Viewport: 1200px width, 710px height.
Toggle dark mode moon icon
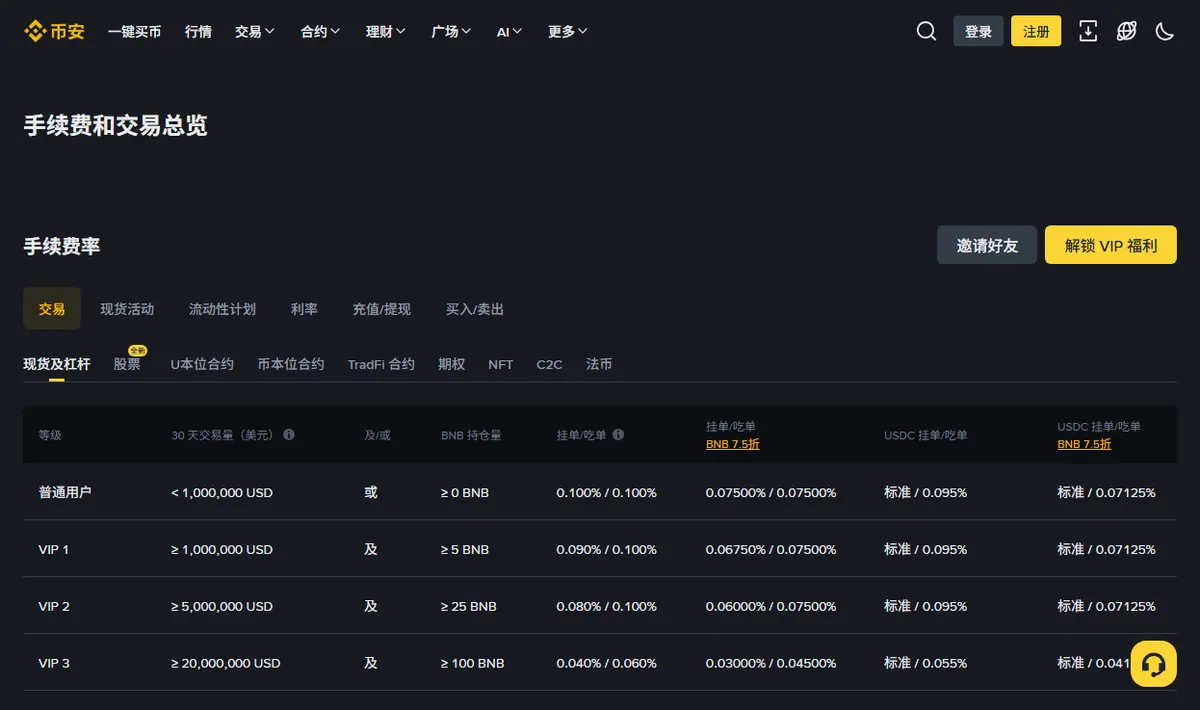click(1164, 31)
